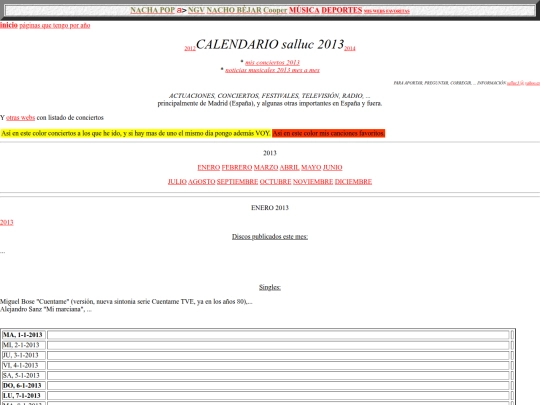The image size is (540, 405).
Task: Open the DEPORTES section
Action: tap(341, 10)
